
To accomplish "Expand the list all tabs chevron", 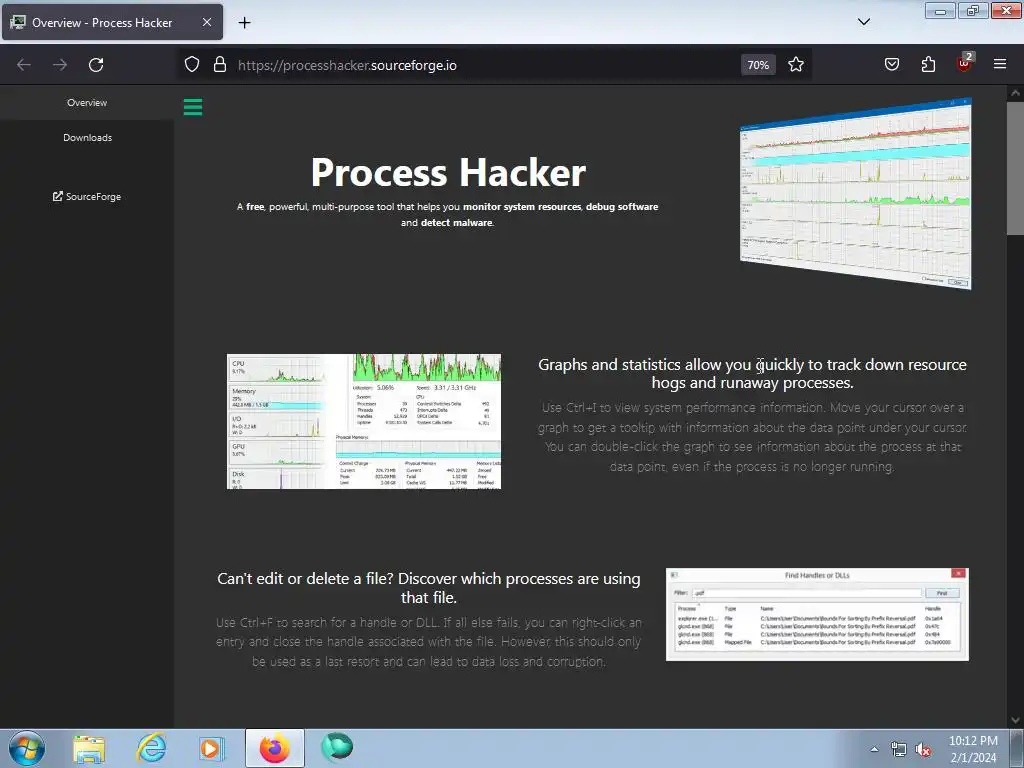I will (x=864, y=22).
